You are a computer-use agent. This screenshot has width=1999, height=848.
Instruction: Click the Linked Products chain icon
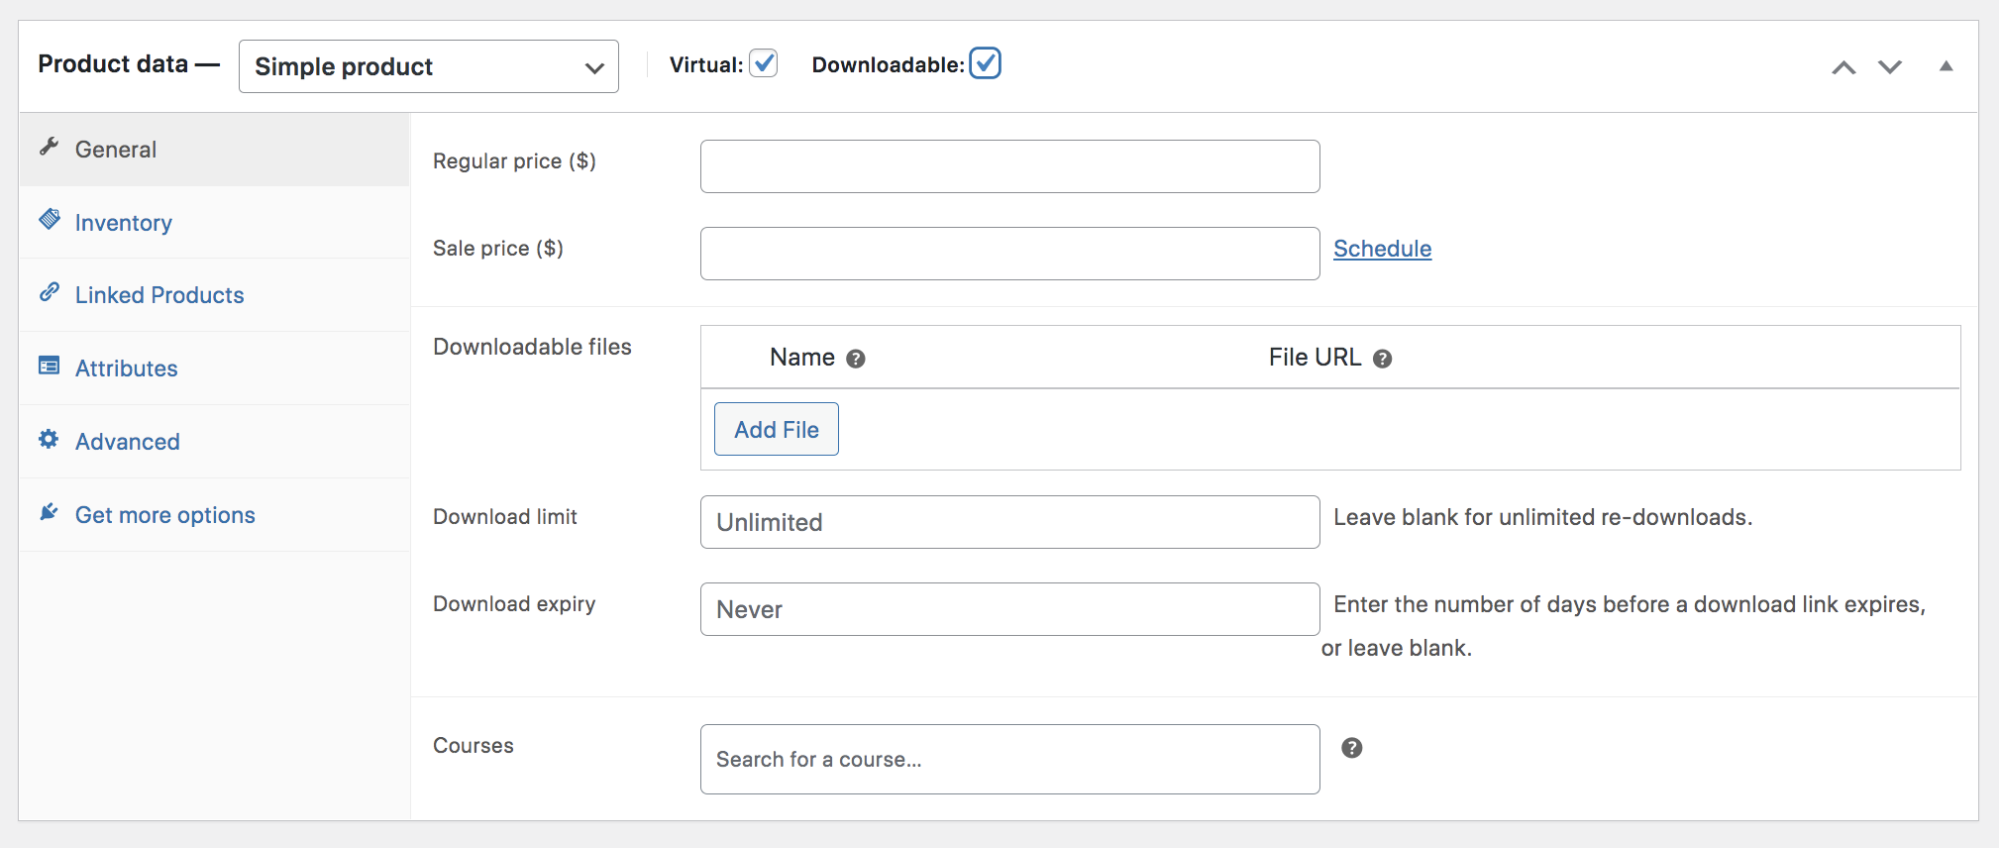point(49,292)
